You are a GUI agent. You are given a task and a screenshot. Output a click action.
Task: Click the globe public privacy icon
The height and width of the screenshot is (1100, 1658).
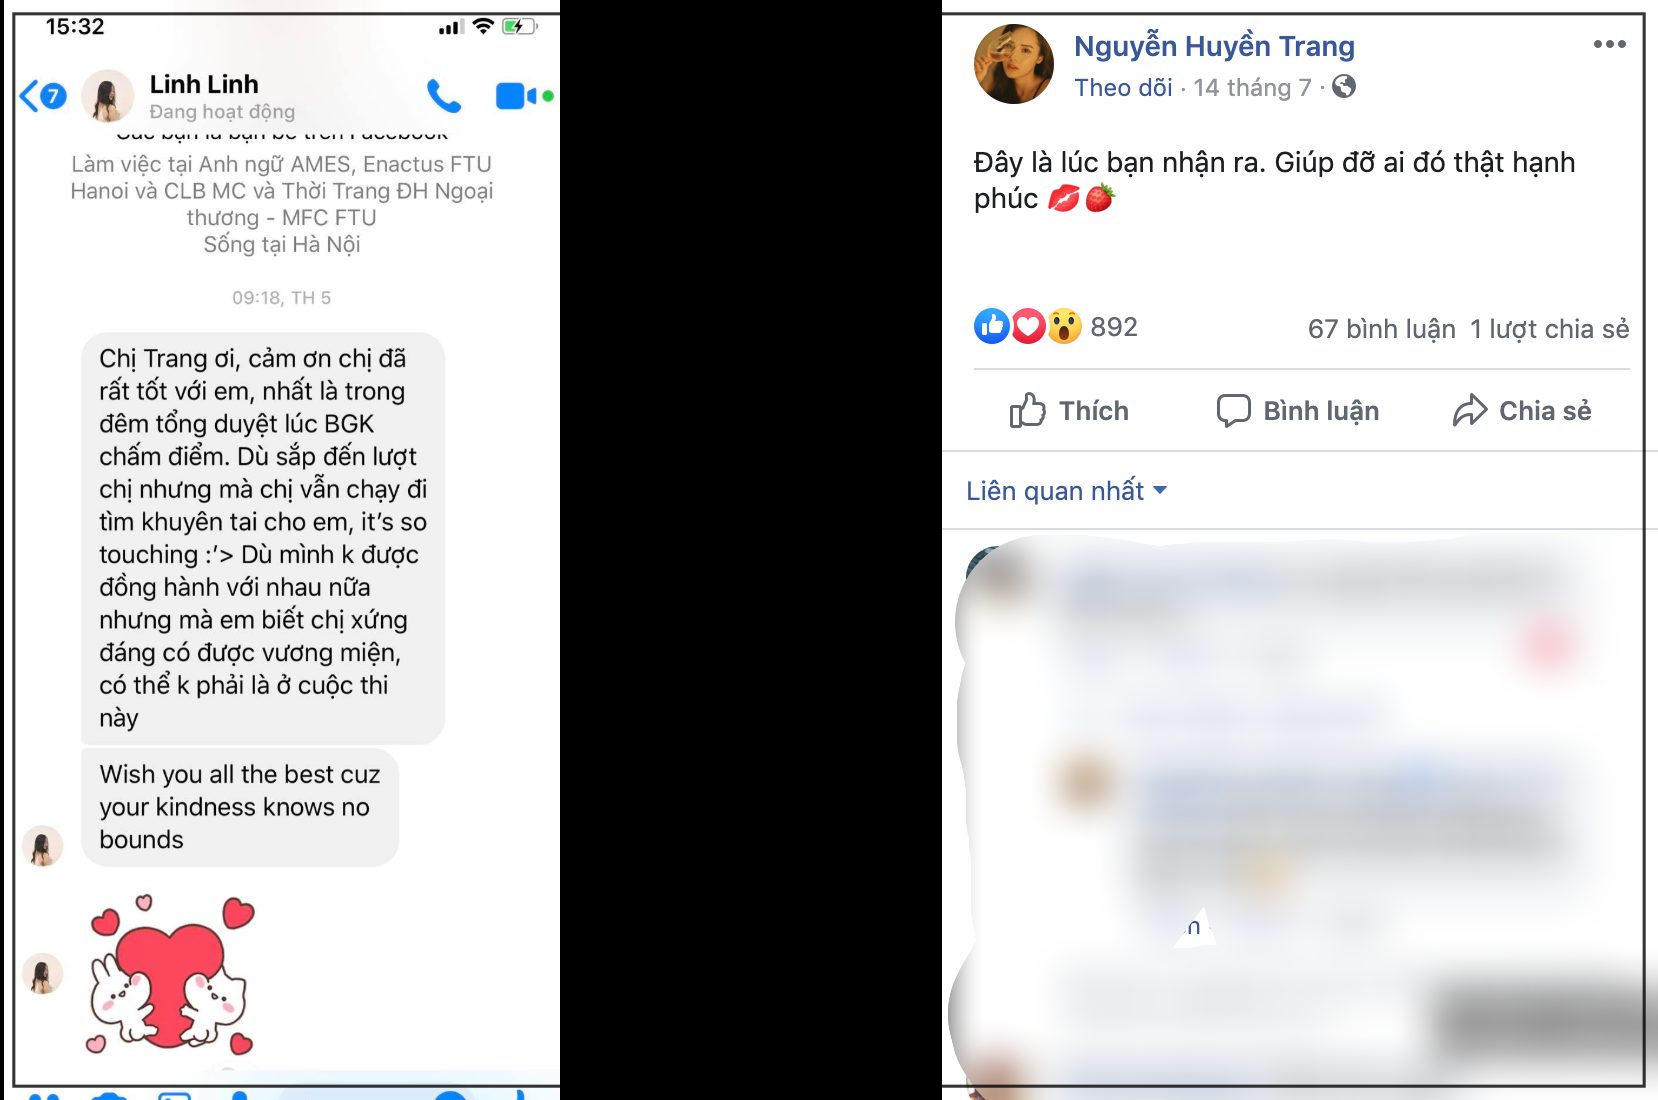coord(1344,87)
